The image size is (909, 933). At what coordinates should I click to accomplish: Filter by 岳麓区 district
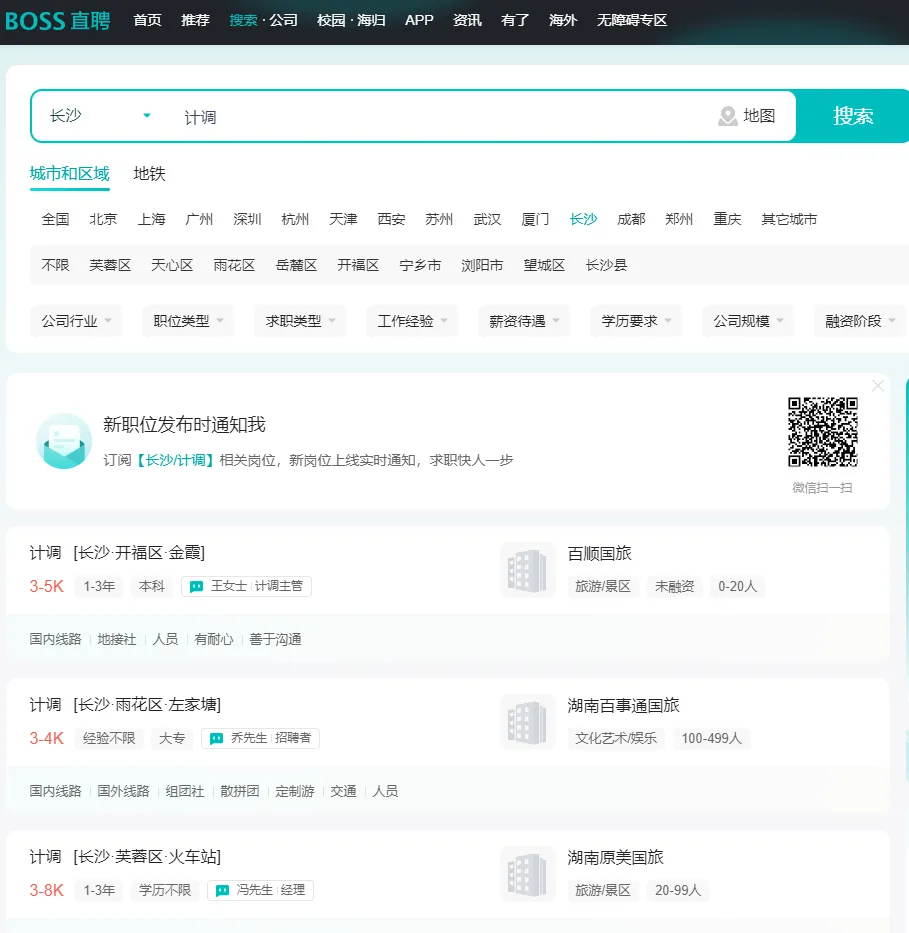(x=296, y=265)
